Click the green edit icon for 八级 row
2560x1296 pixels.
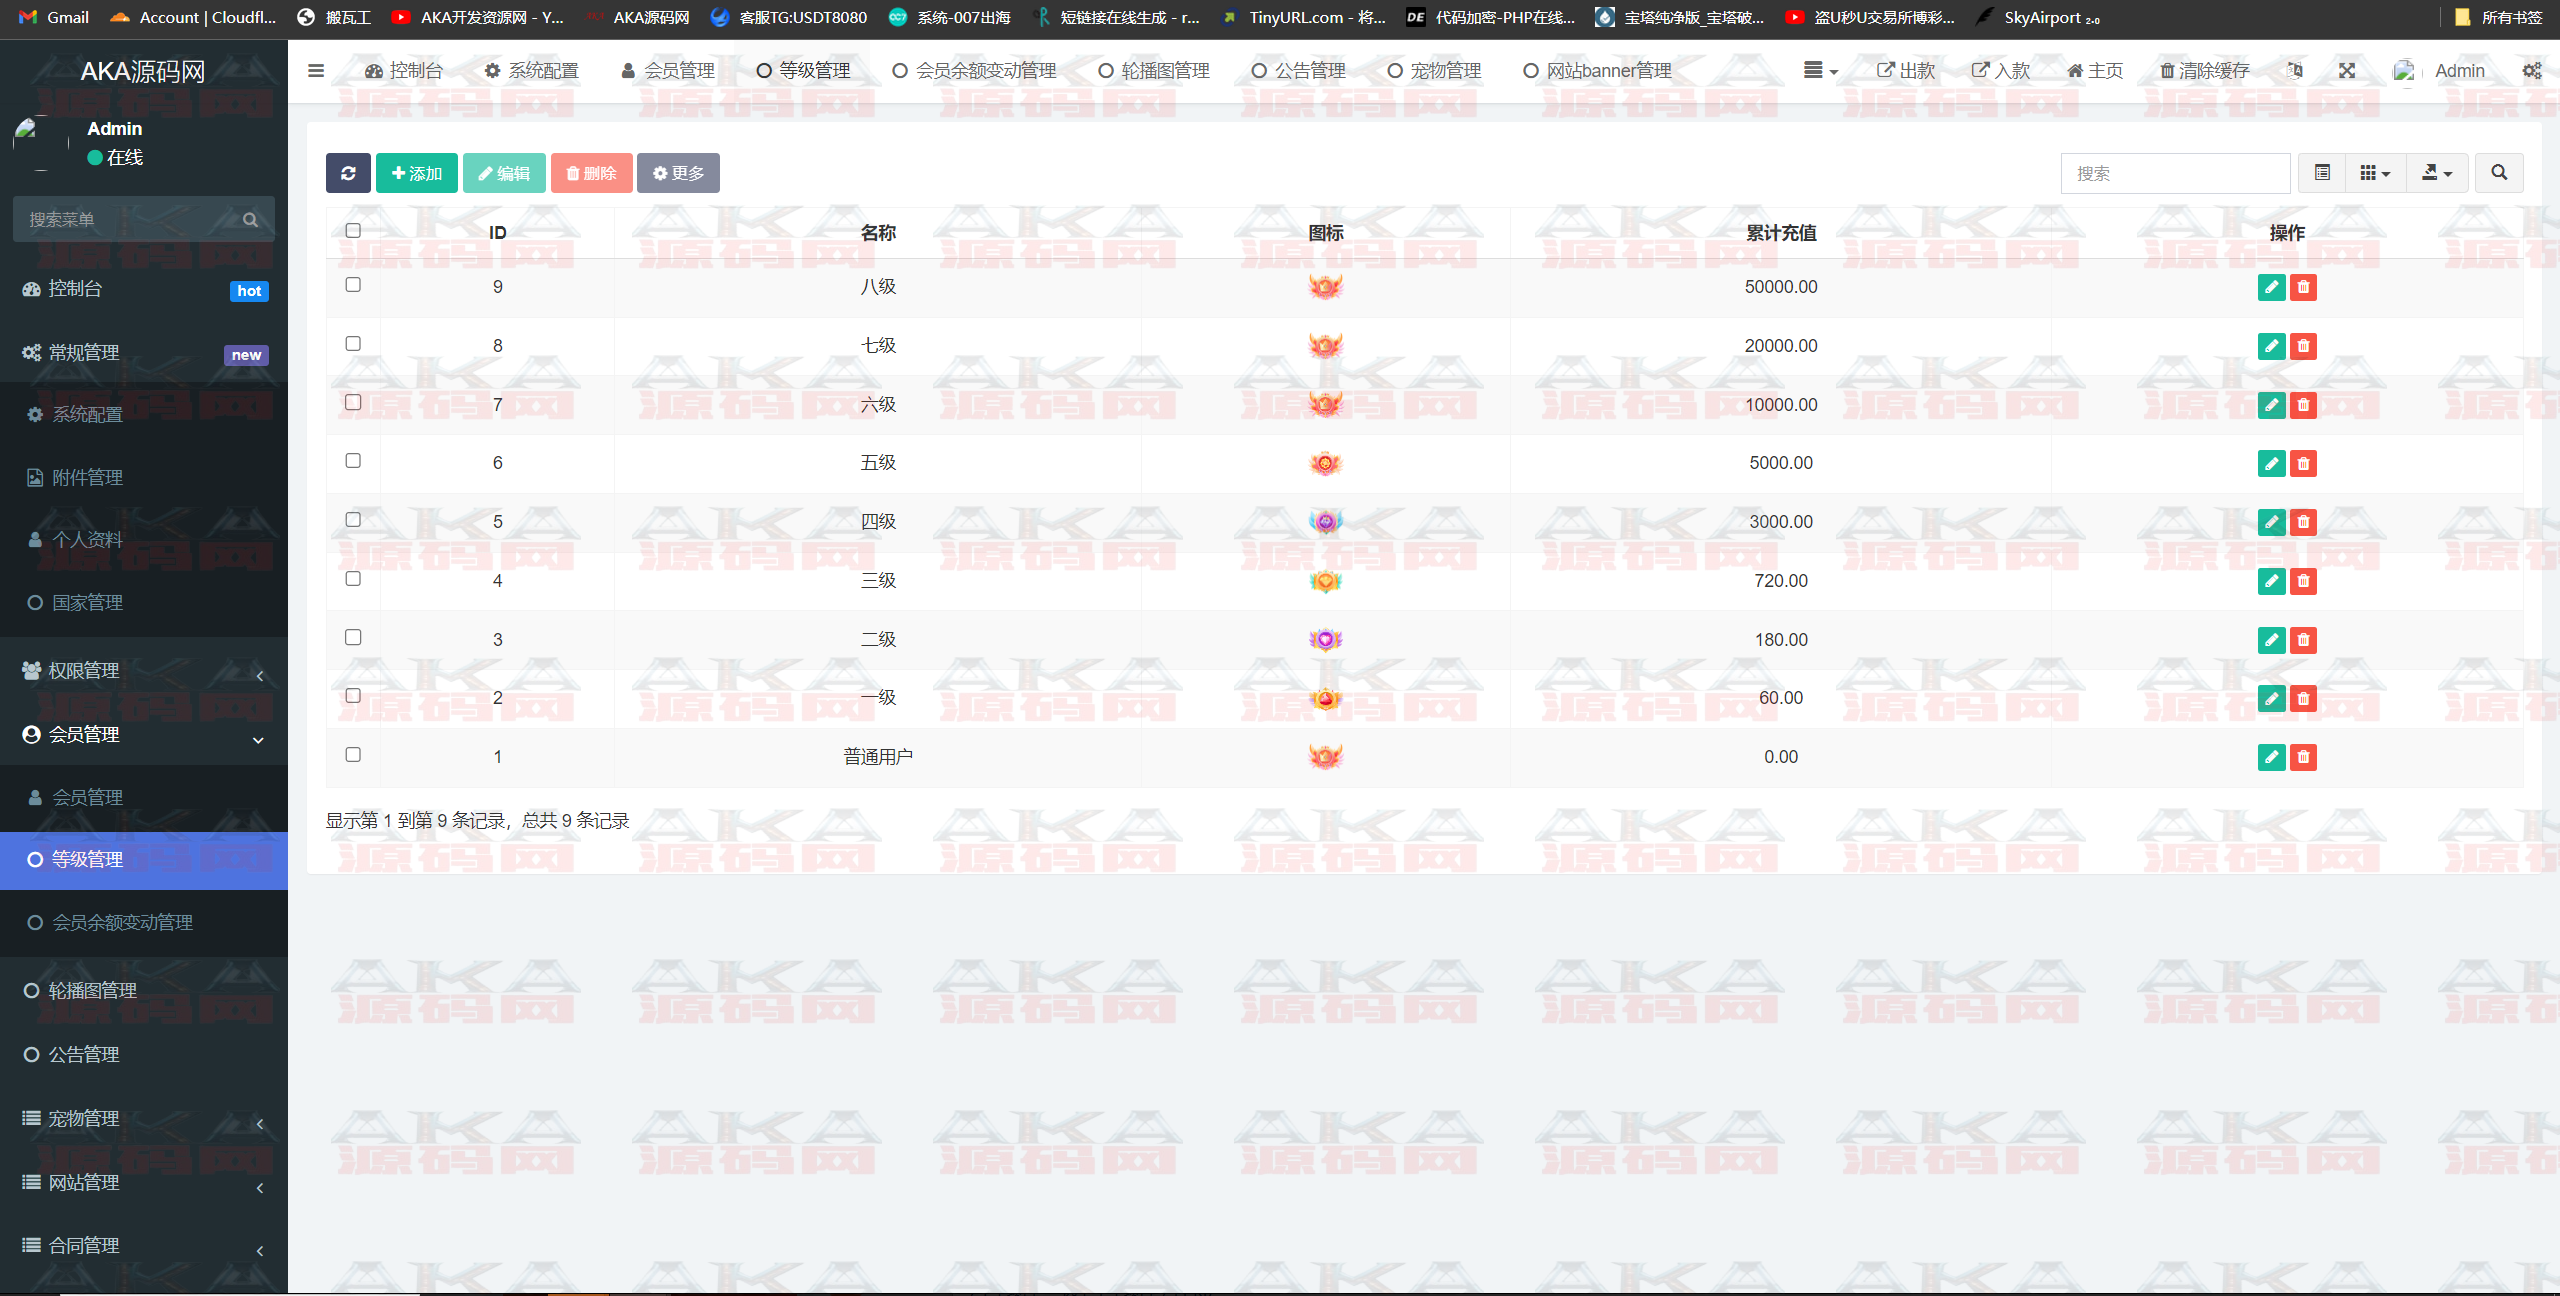2271,288
